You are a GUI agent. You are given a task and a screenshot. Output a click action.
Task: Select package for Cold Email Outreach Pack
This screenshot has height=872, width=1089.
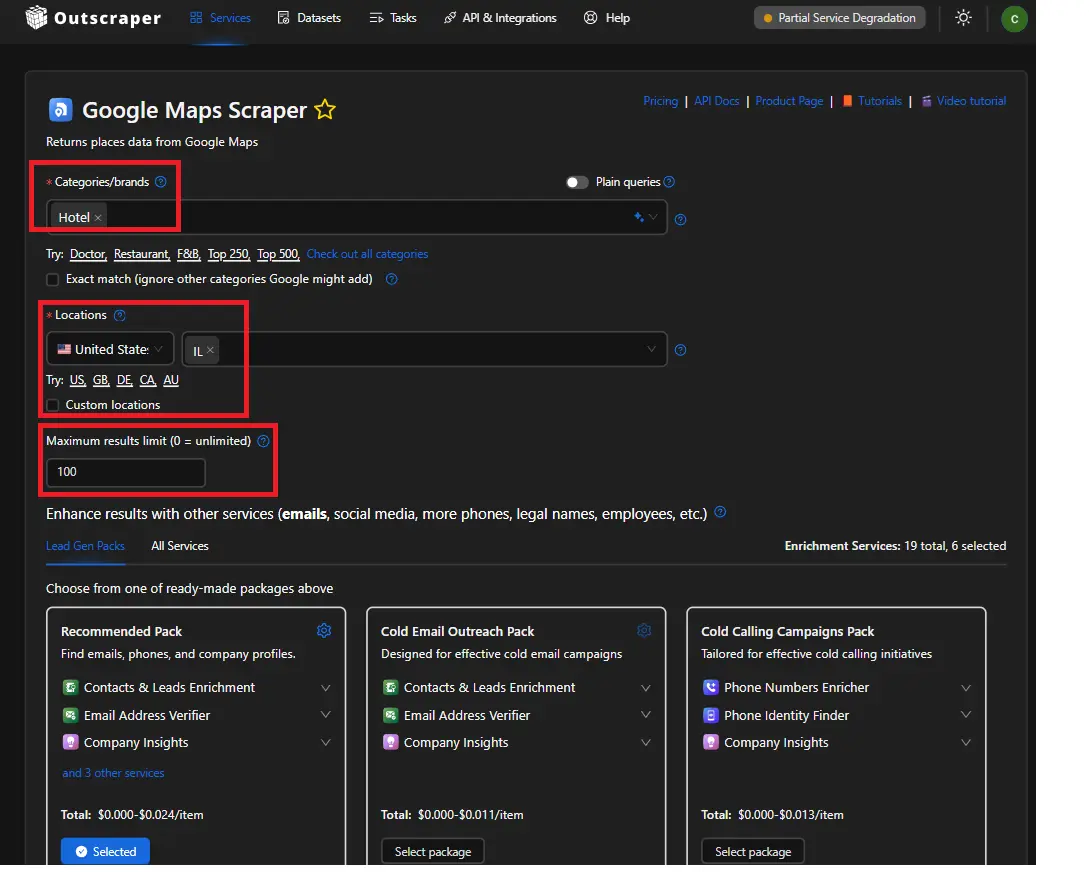(x=433, y=851)
